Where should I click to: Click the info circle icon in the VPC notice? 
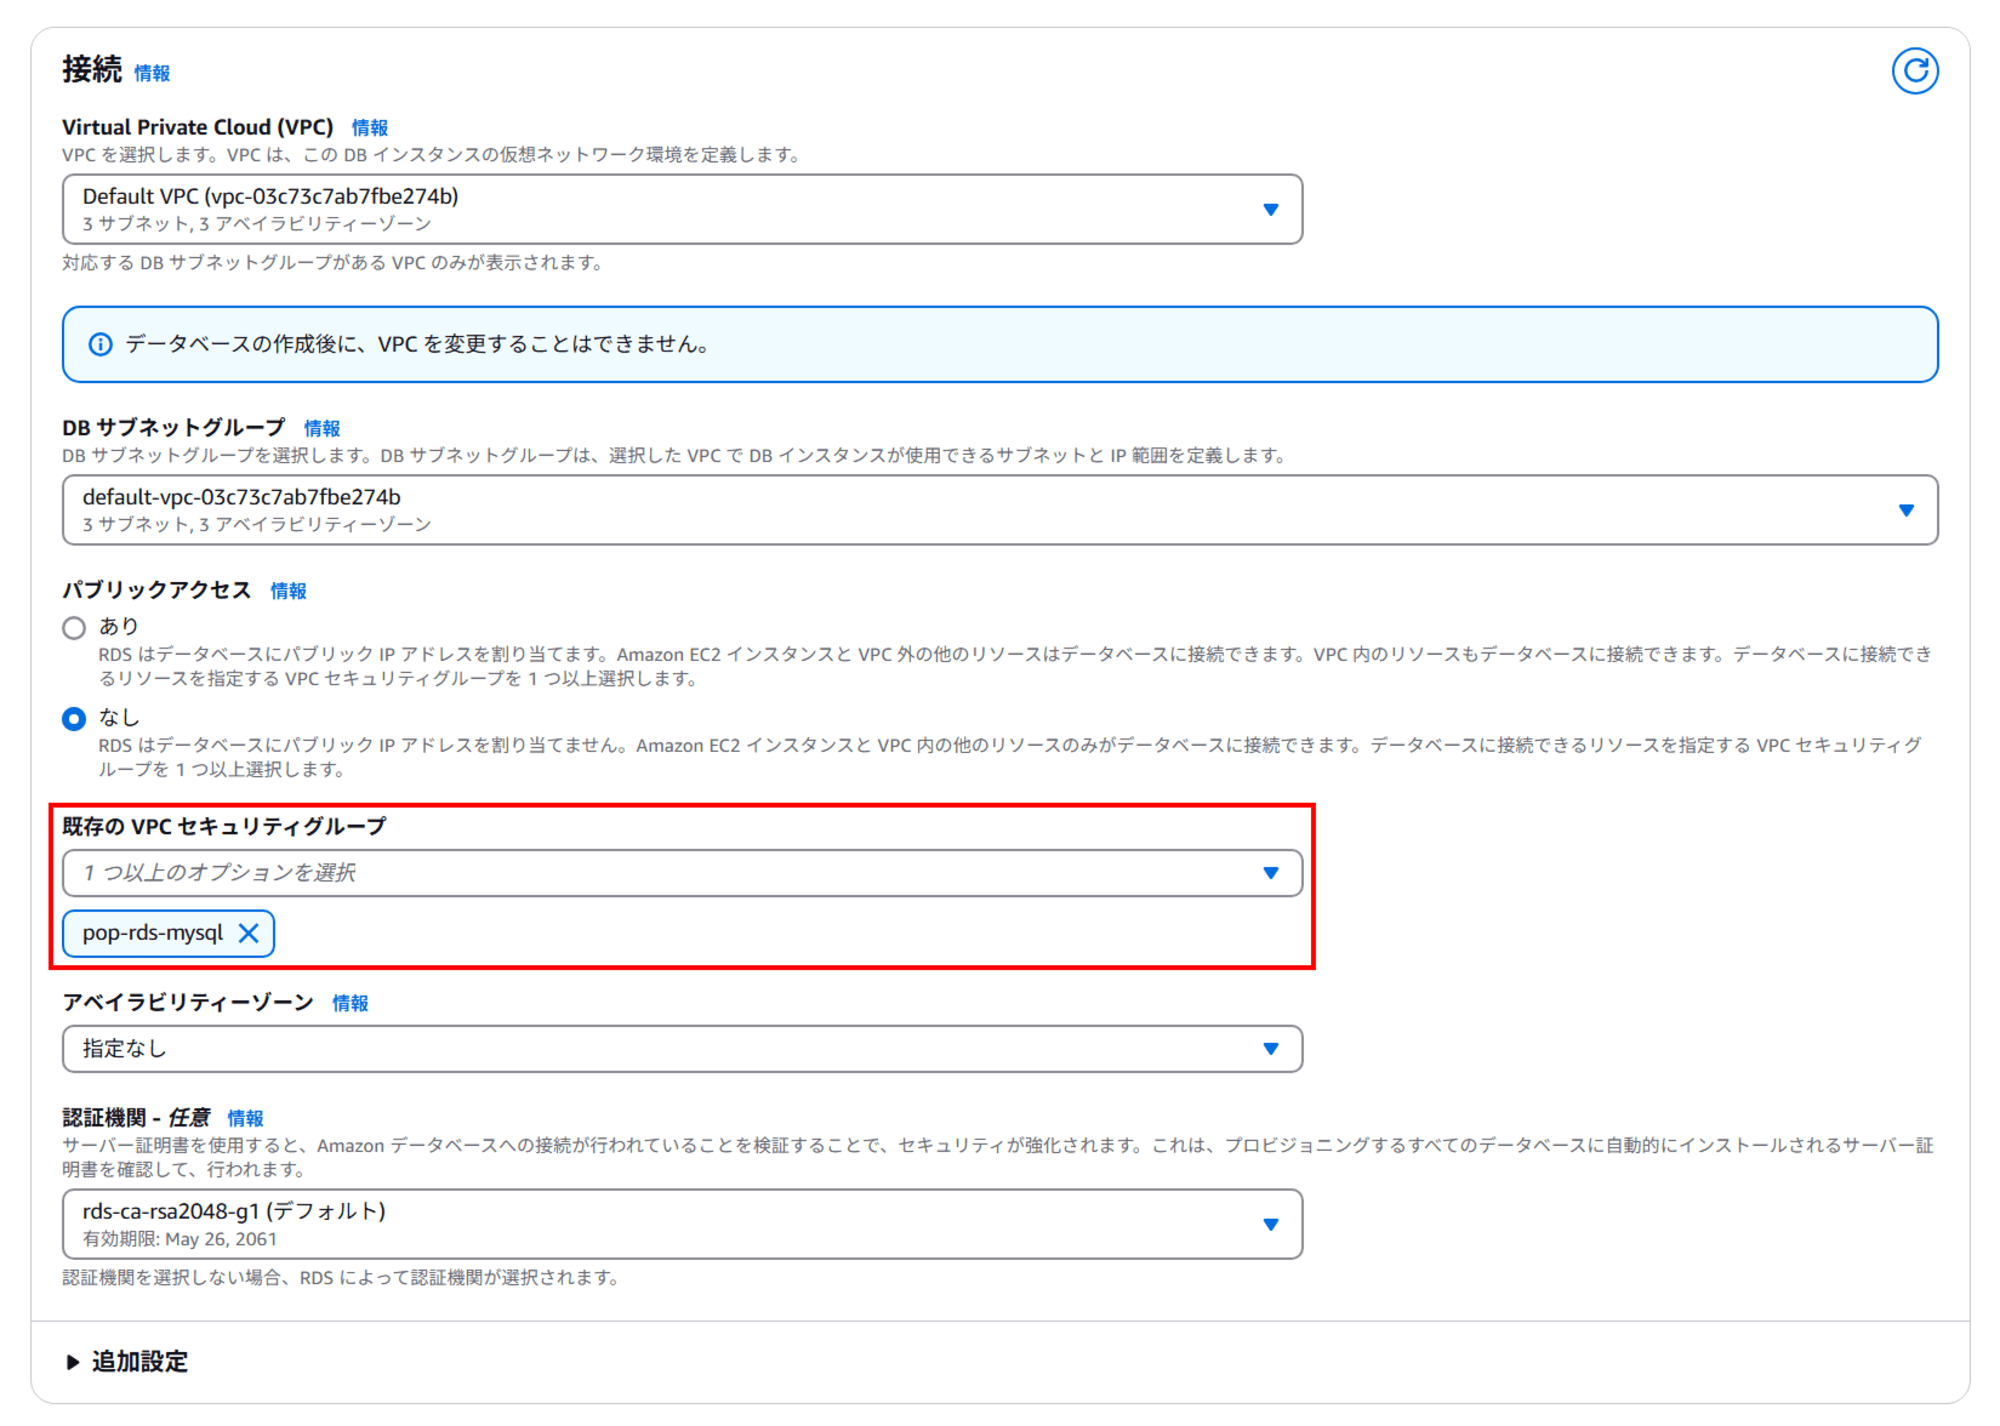point(100,345)
